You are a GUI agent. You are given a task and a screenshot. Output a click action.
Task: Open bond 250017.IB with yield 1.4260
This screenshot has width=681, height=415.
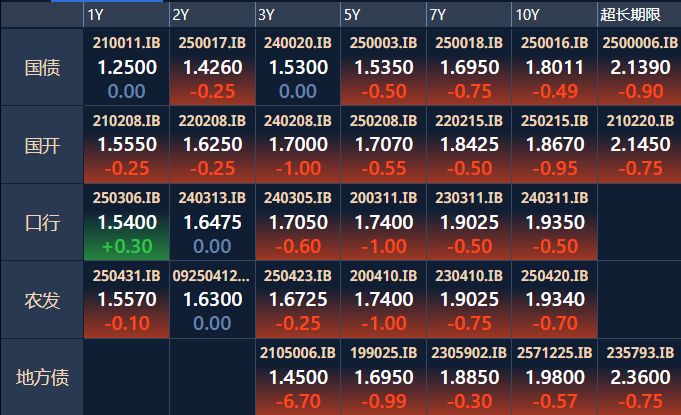click(x=212, y=67)
